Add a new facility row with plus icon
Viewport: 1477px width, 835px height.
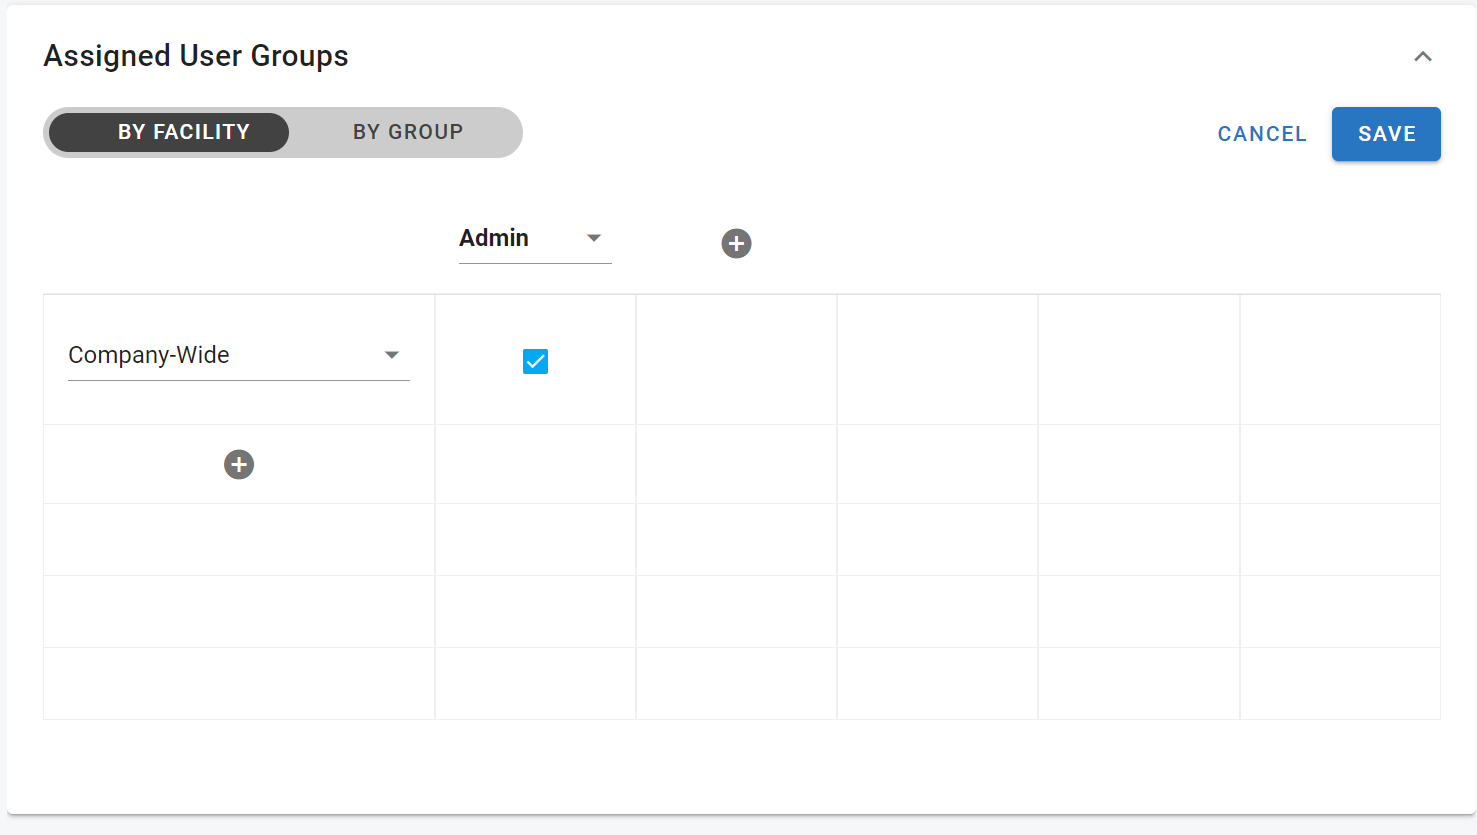coord(239,464)
